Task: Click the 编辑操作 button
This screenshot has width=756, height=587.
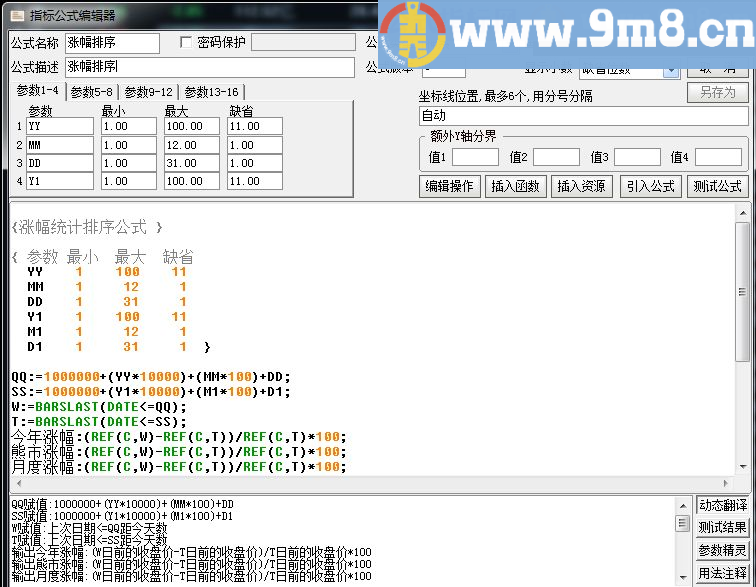Action: (x=449, y=186)
